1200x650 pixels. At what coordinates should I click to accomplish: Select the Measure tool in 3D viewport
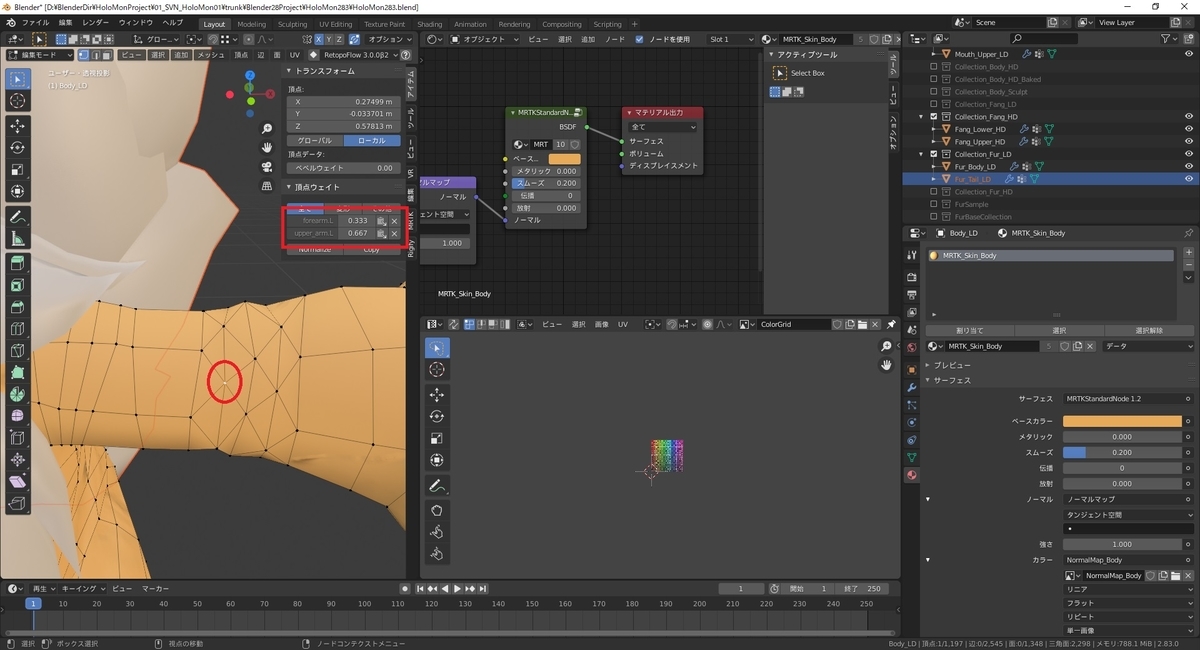[x=17, y=238]
